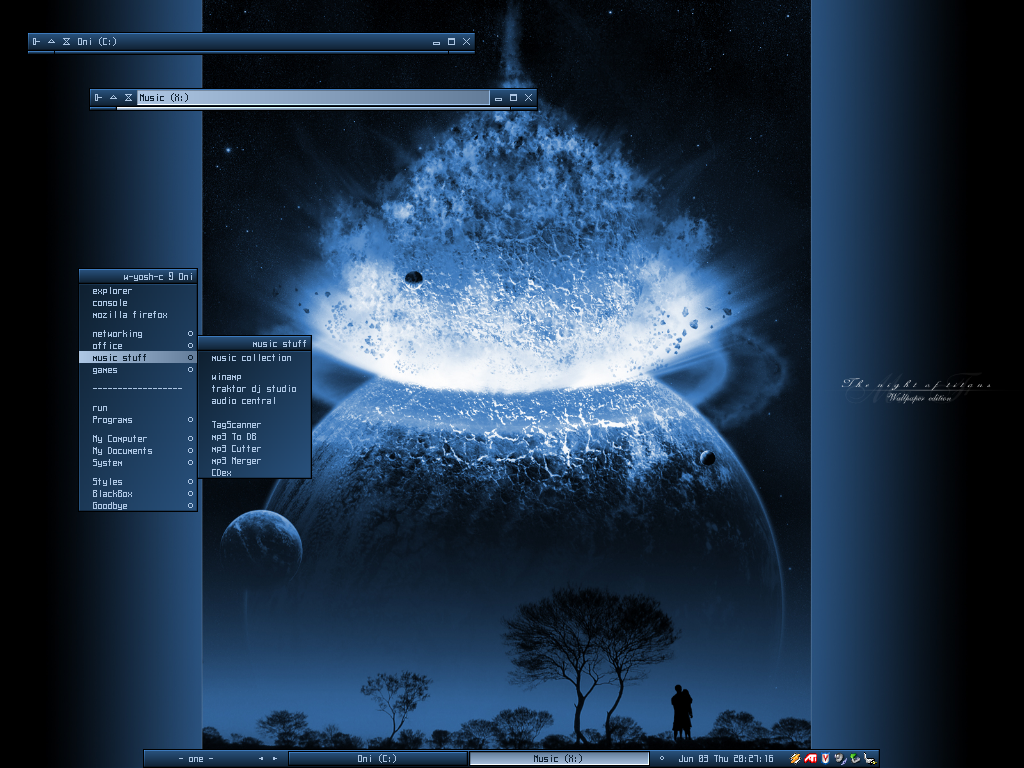Open music collection in music stuff submenu
Viewport: 1024px width, 768px height.
click(255, 358)
